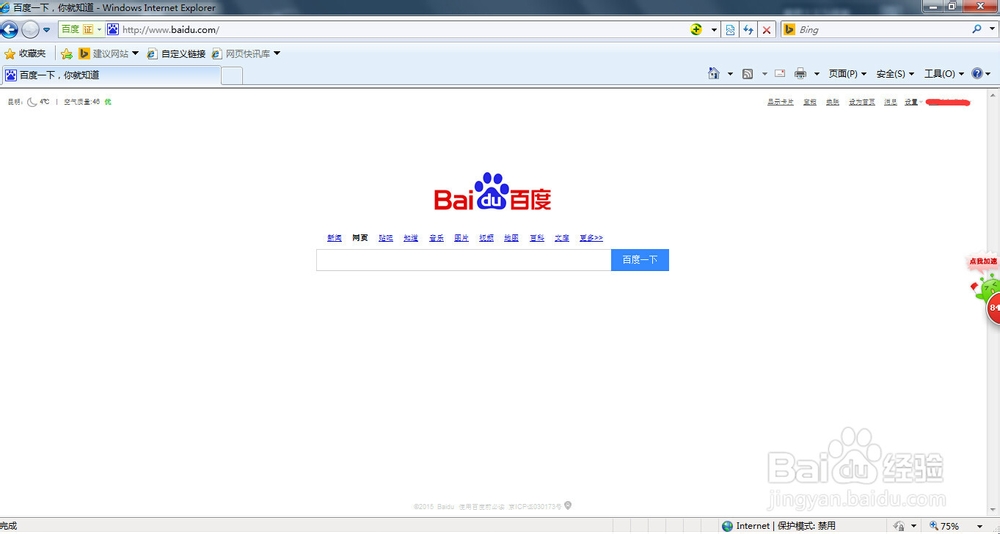Viewport: 1000px width, 534px height.
Task: Open the 网页快讯库 web slice gallery
Action: pos(246,54)
